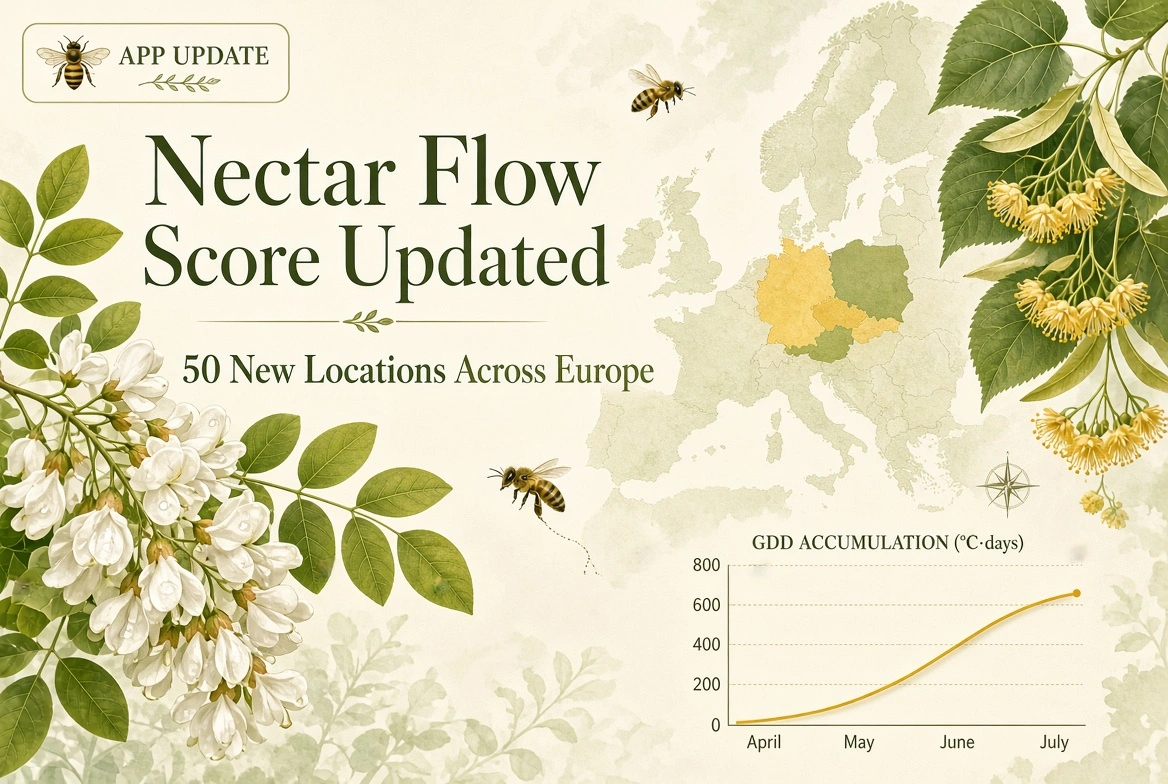Click the APP UPDATE badge
Viewport: 1168px width, 784px height.
156,63
